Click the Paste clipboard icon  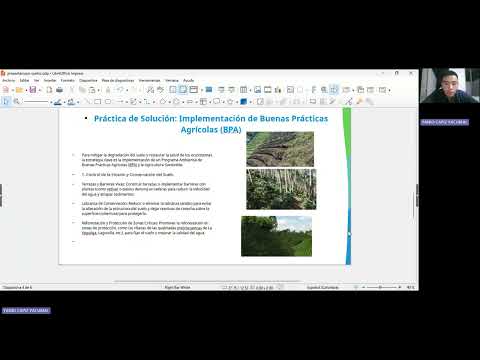pyautogui.click(x=92, y=90)
